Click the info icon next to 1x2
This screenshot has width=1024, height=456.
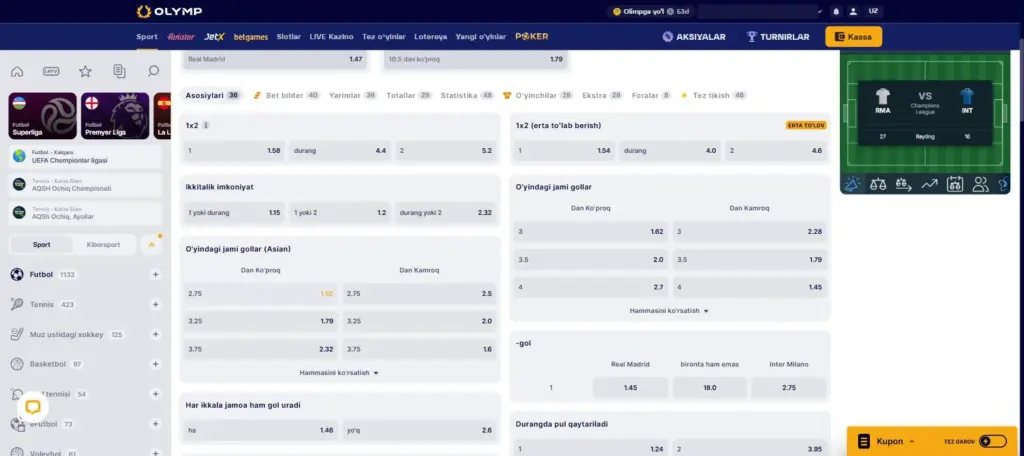tap(206, 125)
